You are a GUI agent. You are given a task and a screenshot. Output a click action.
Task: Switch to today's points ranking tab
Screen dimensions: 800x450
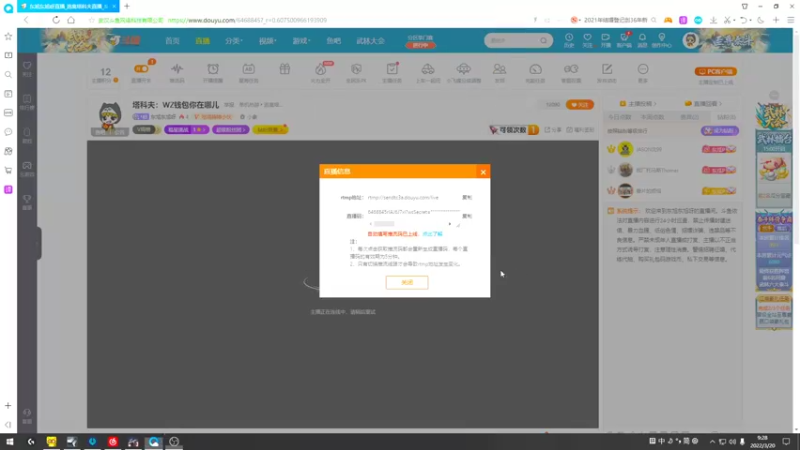[x=620, y=117]
